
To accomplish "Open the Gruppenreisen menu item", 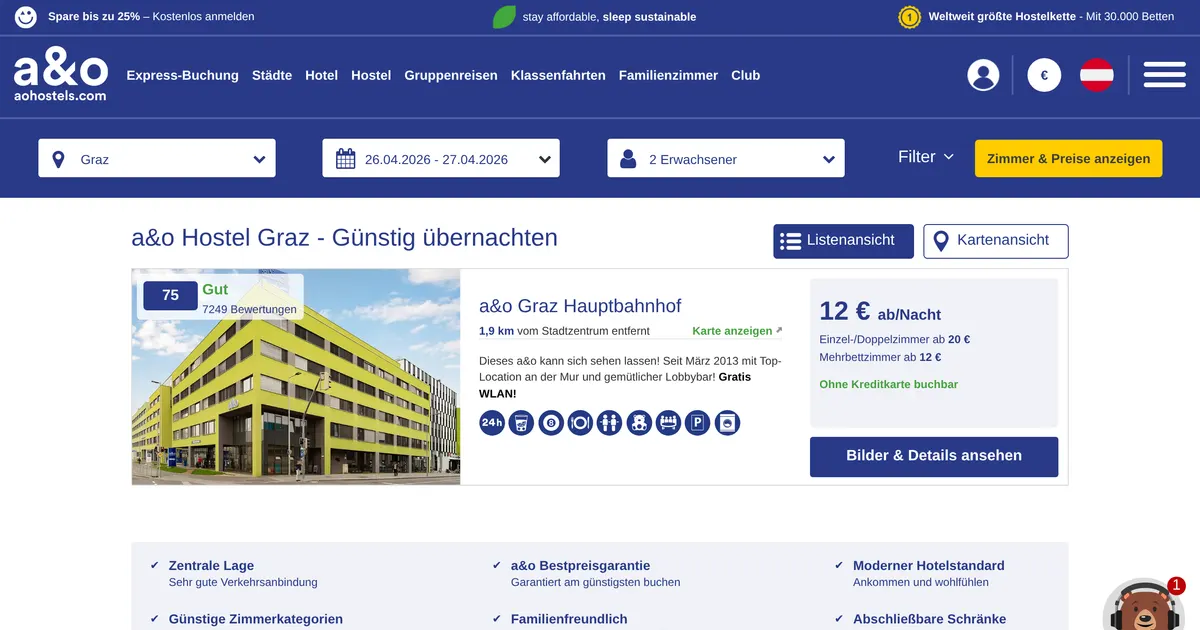I will click(451, 75).
